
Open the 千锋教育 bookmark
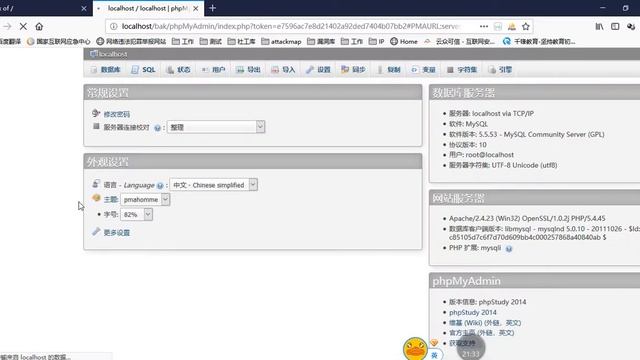(x=539, y=42)
